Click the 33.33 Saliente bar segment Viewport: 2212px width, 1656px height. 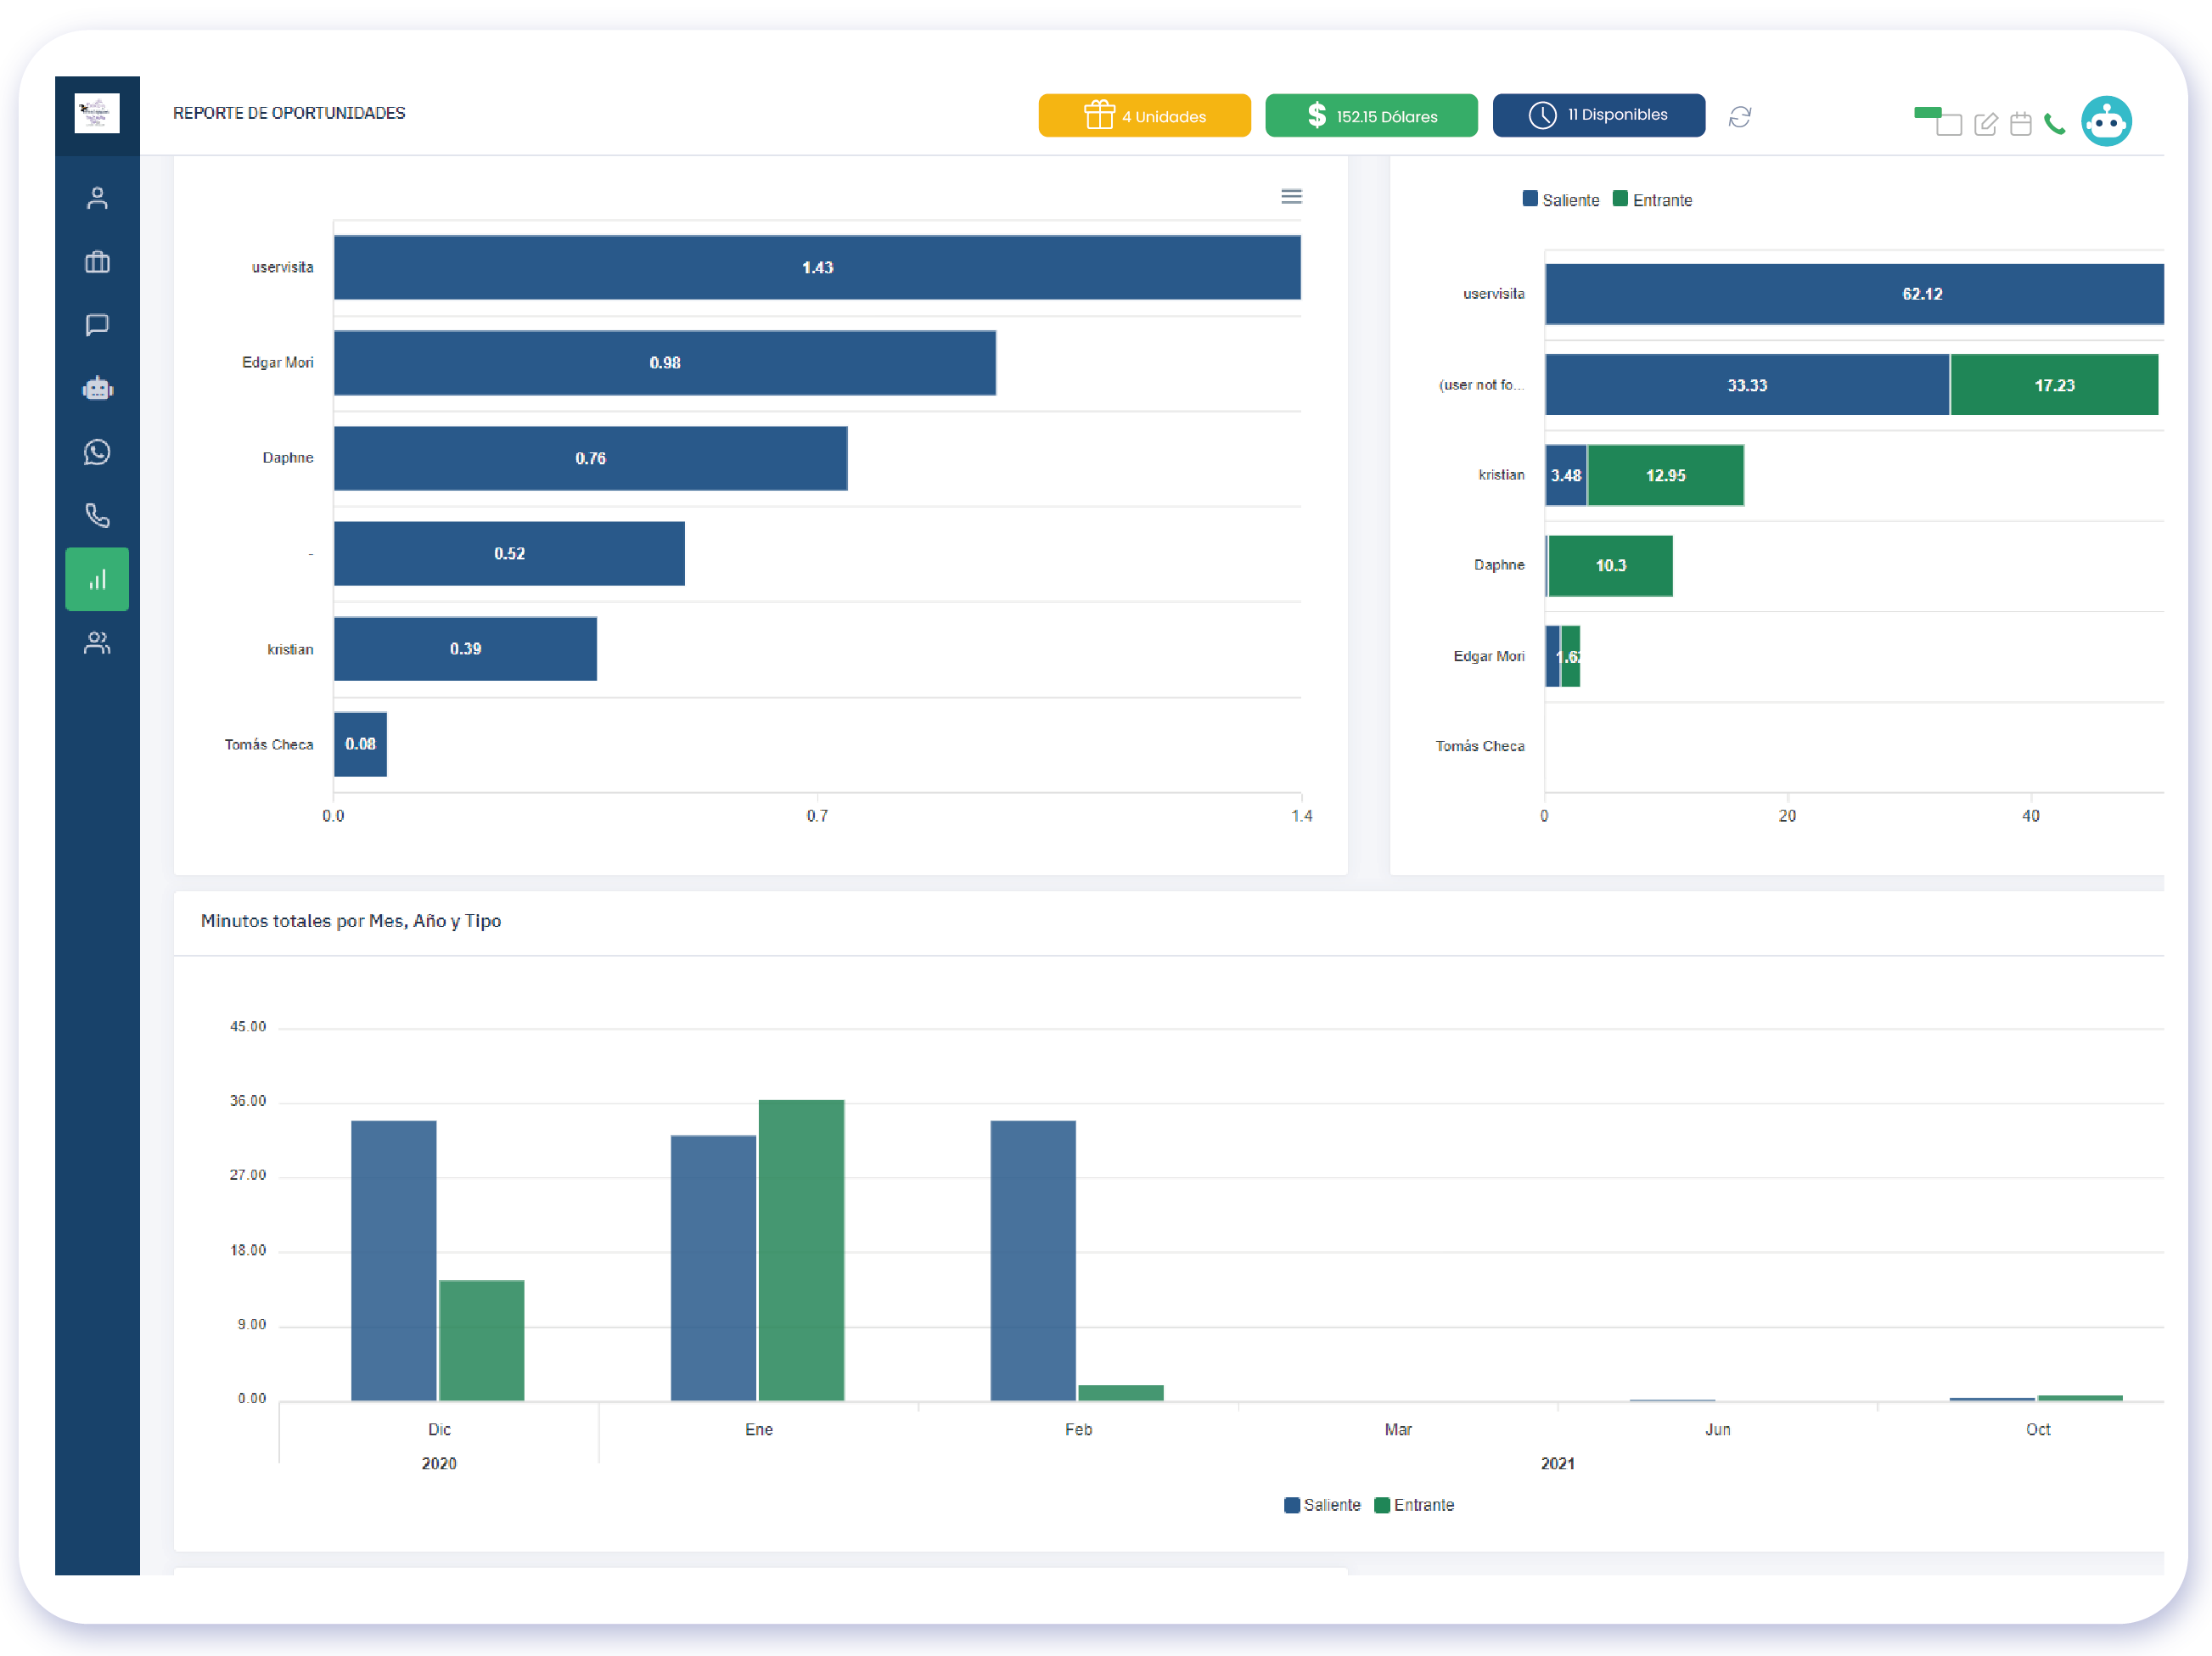click(1747, 385)
